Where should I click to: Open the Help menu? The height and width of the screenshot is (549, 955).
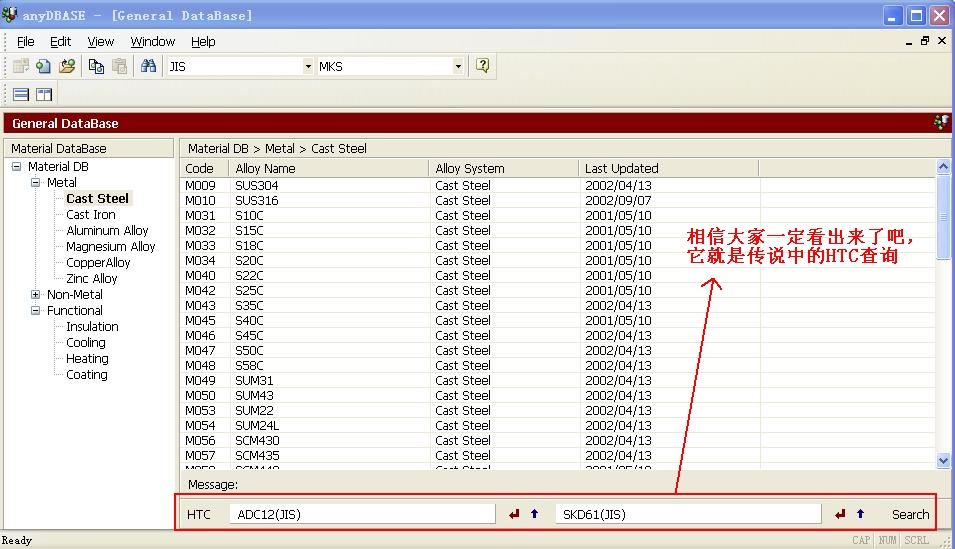(203, 41)
